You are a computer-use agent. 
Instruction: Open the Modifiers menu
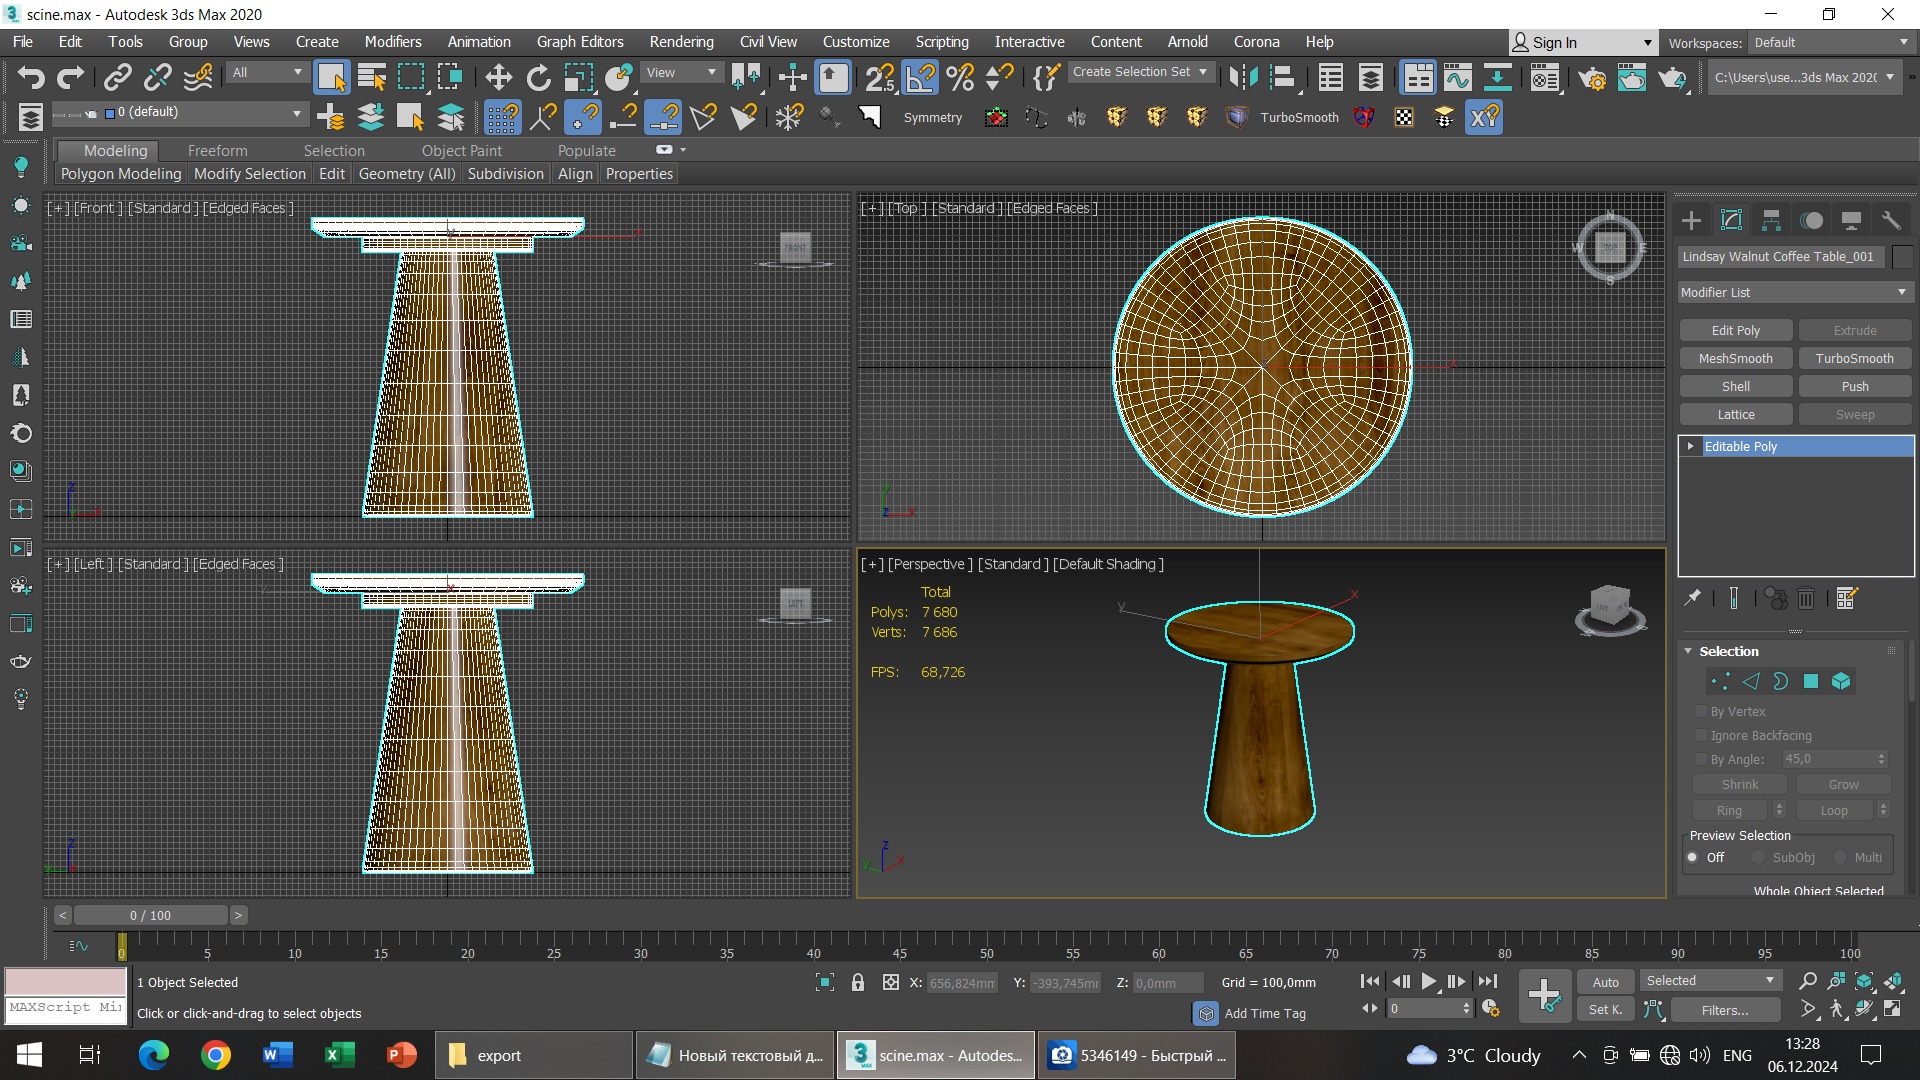(392, 42)
